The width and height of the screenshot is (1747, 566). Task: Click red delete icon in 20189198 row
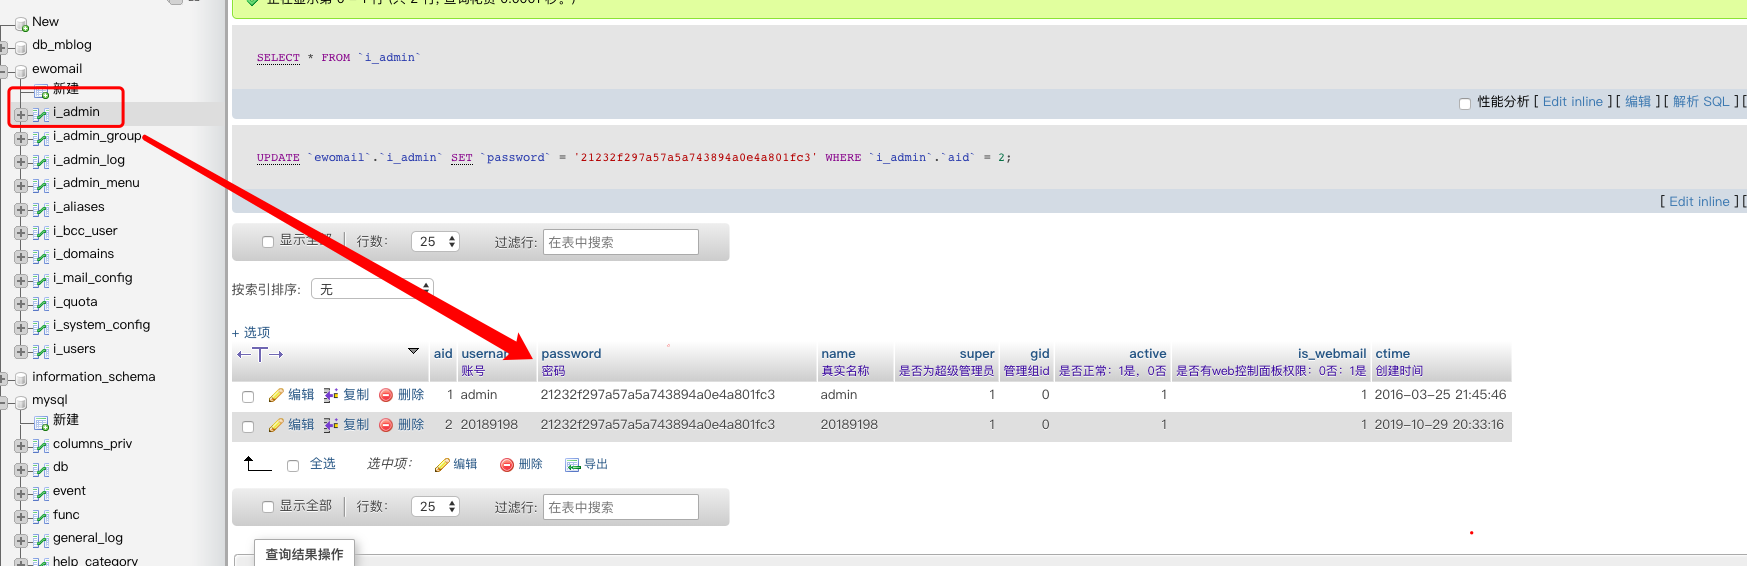tap(386, 425)
